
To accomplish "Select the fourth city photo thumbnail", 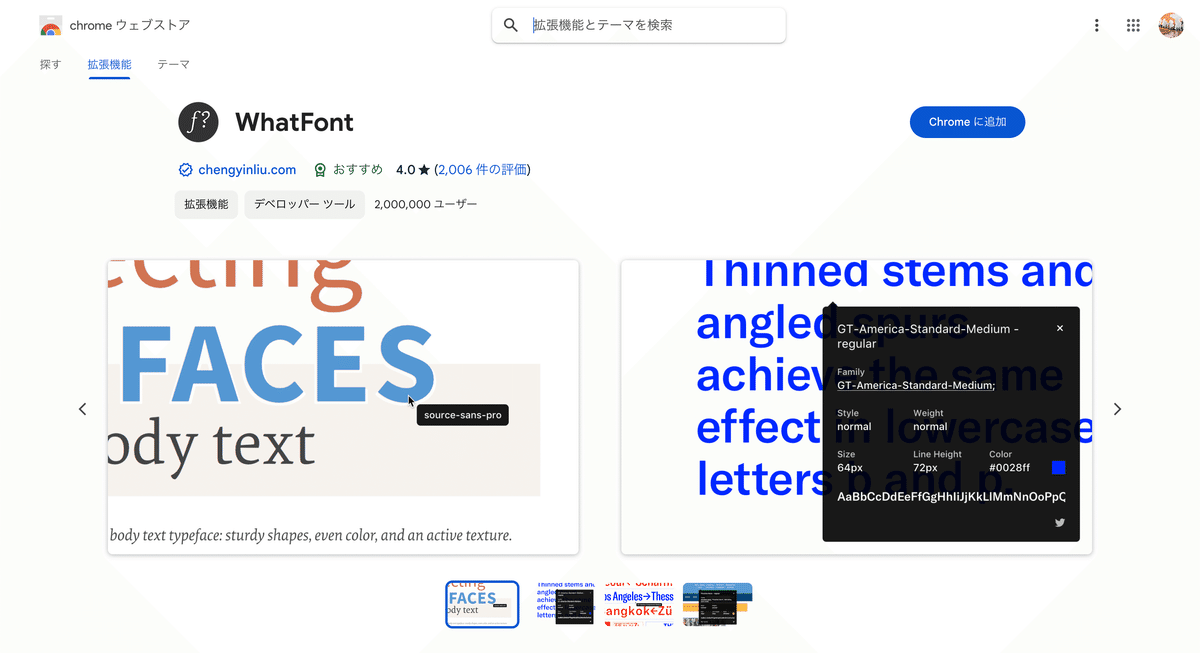I will (717, 604).
